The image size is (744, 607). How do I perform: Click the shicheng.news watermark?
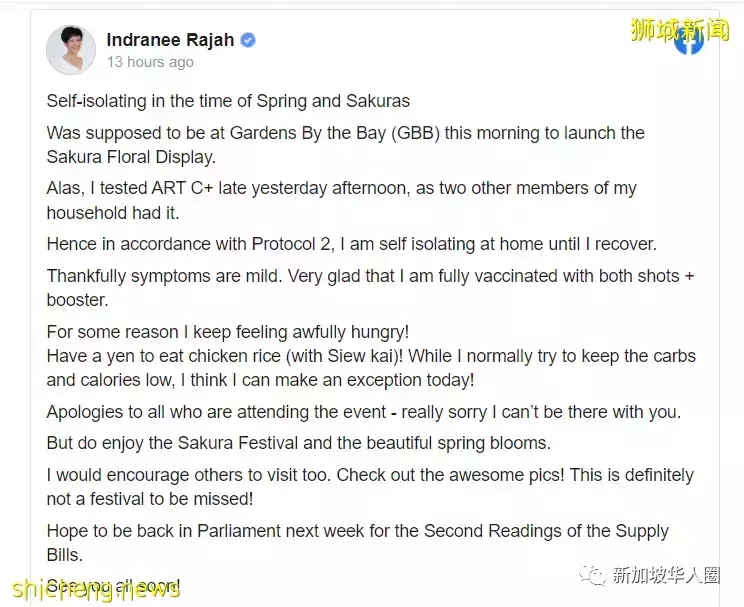[x=96, y=589]
